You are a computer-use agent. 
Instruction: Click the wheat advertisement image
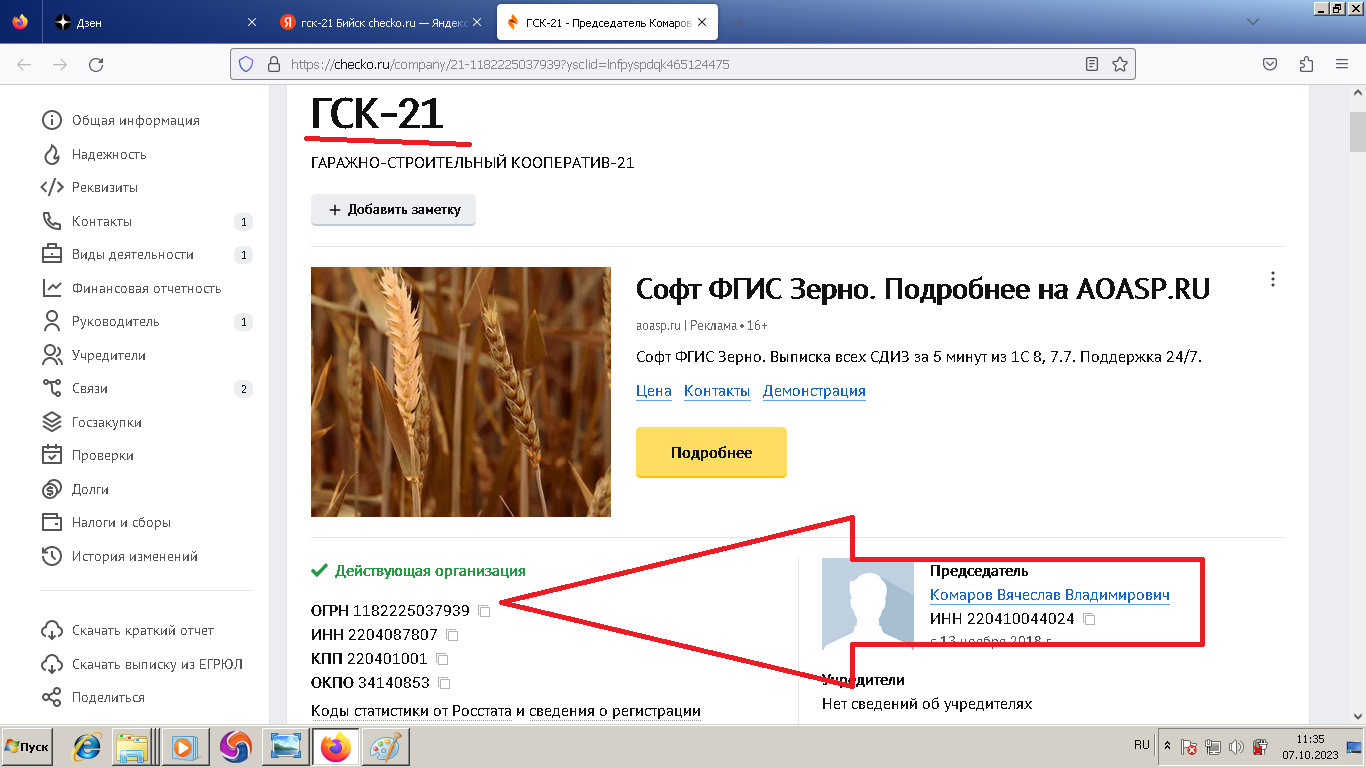tap(461, 392)
